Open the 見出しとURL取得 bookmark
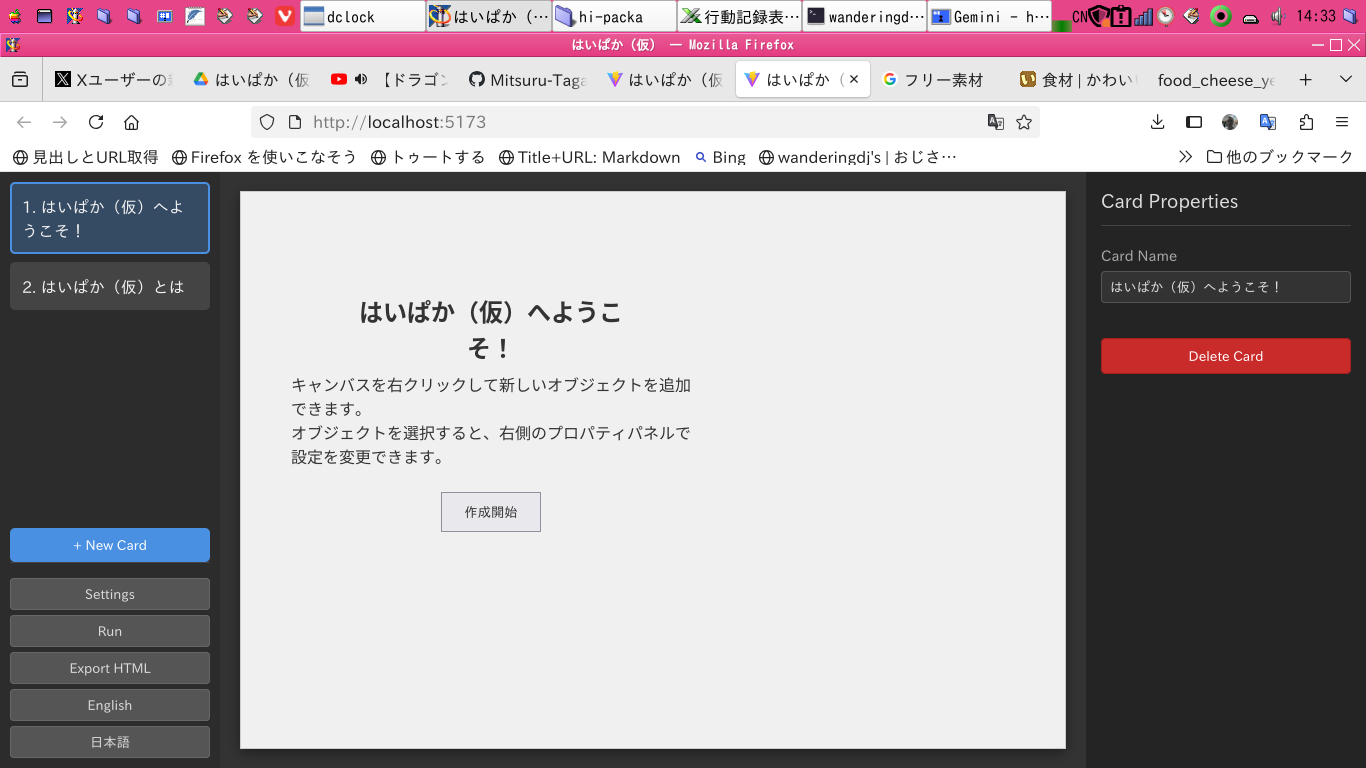Screen dimensions: 1366x768 pyautogui.click(x=85, y=157)
